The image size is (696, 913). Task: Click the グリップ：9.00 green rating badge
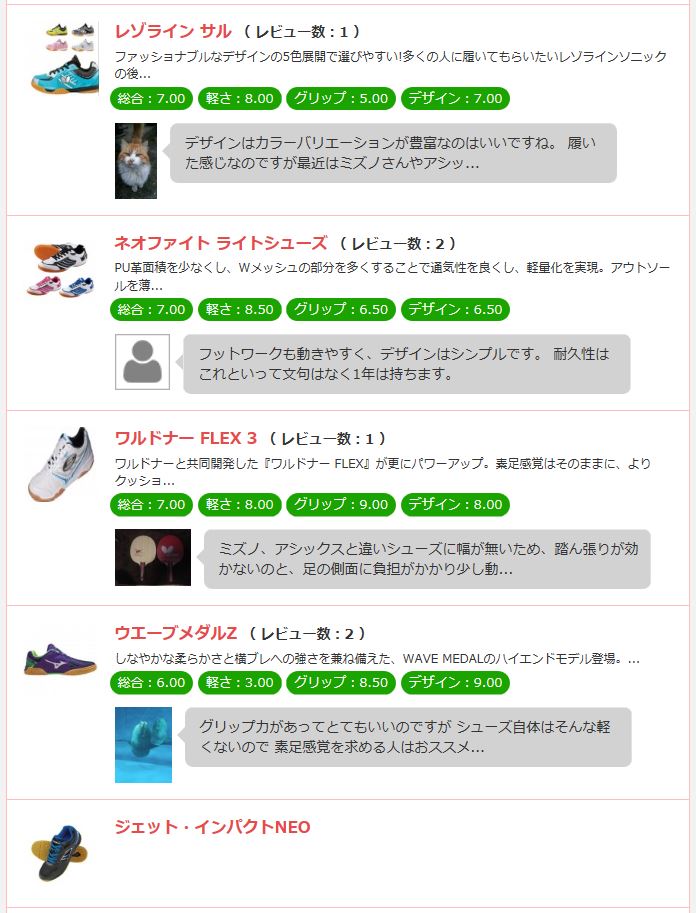[341, 504]
